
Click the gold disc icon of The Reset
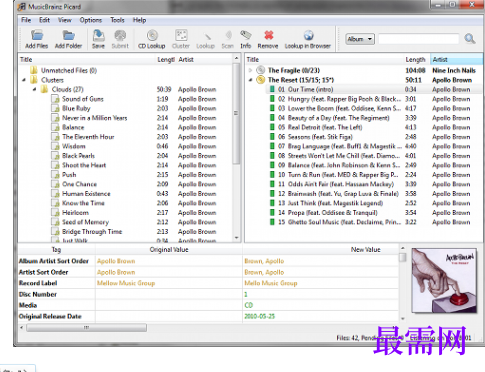coord(261,80)
